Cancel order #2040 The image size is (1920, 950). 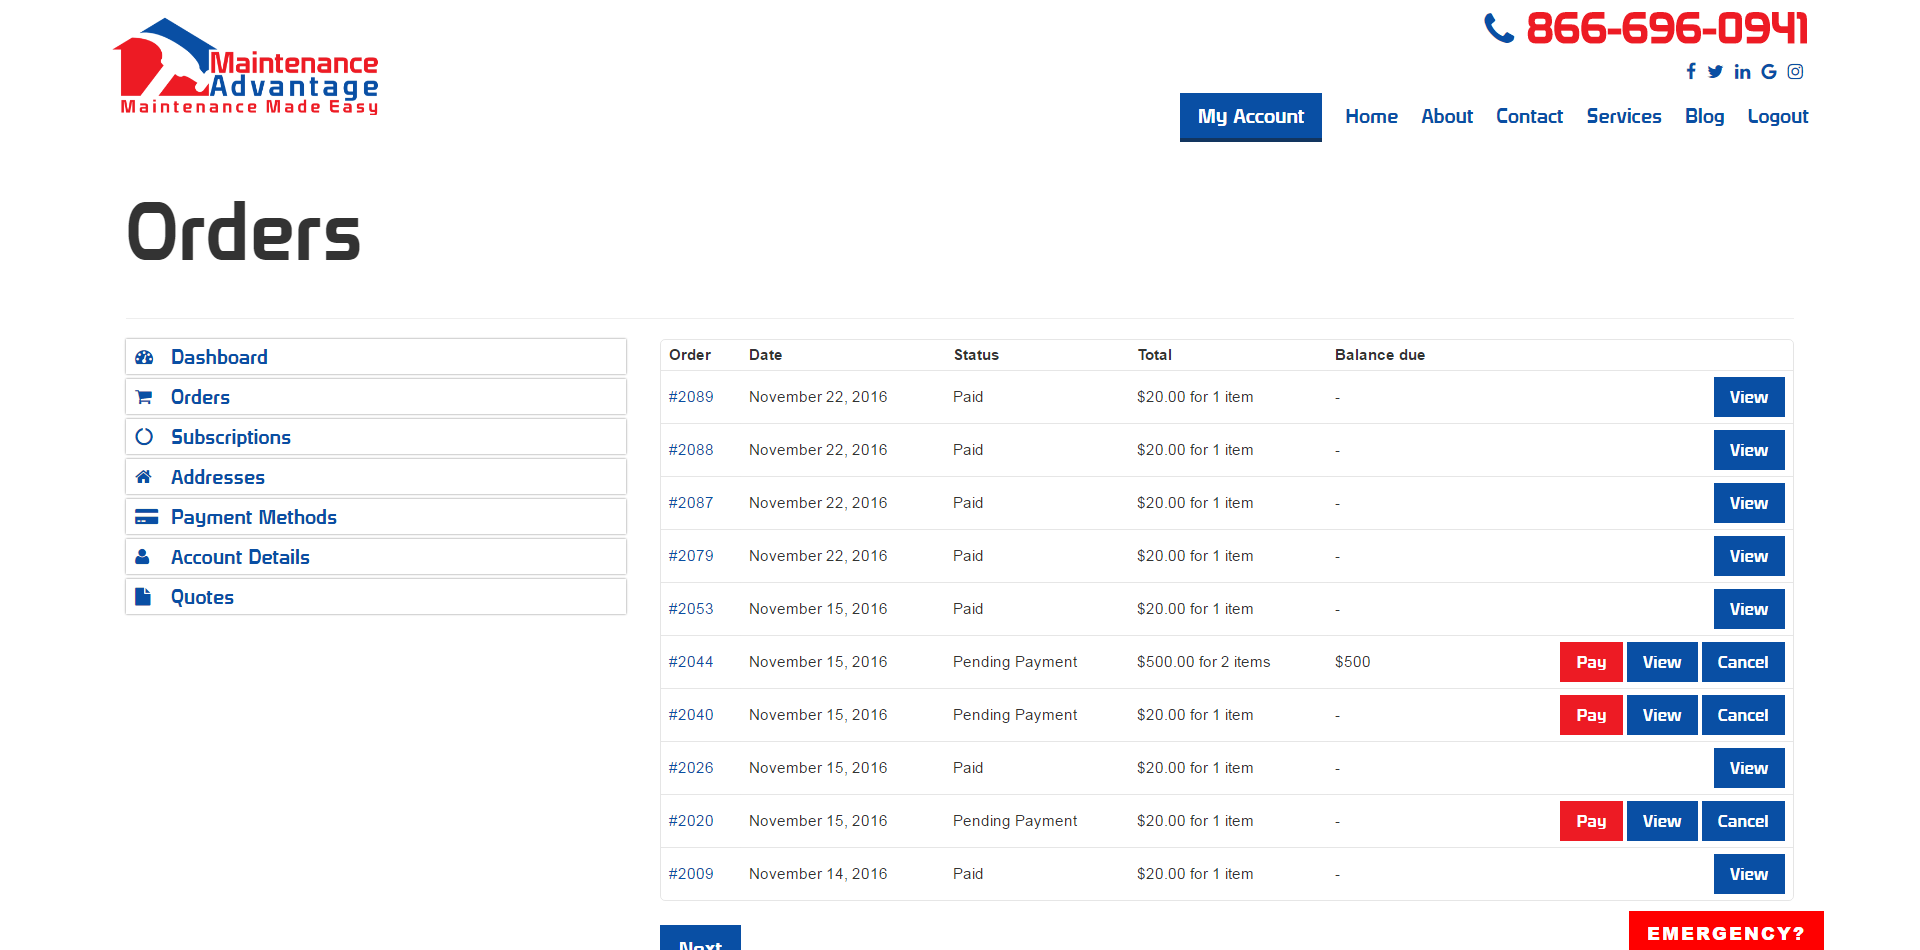1743,715
